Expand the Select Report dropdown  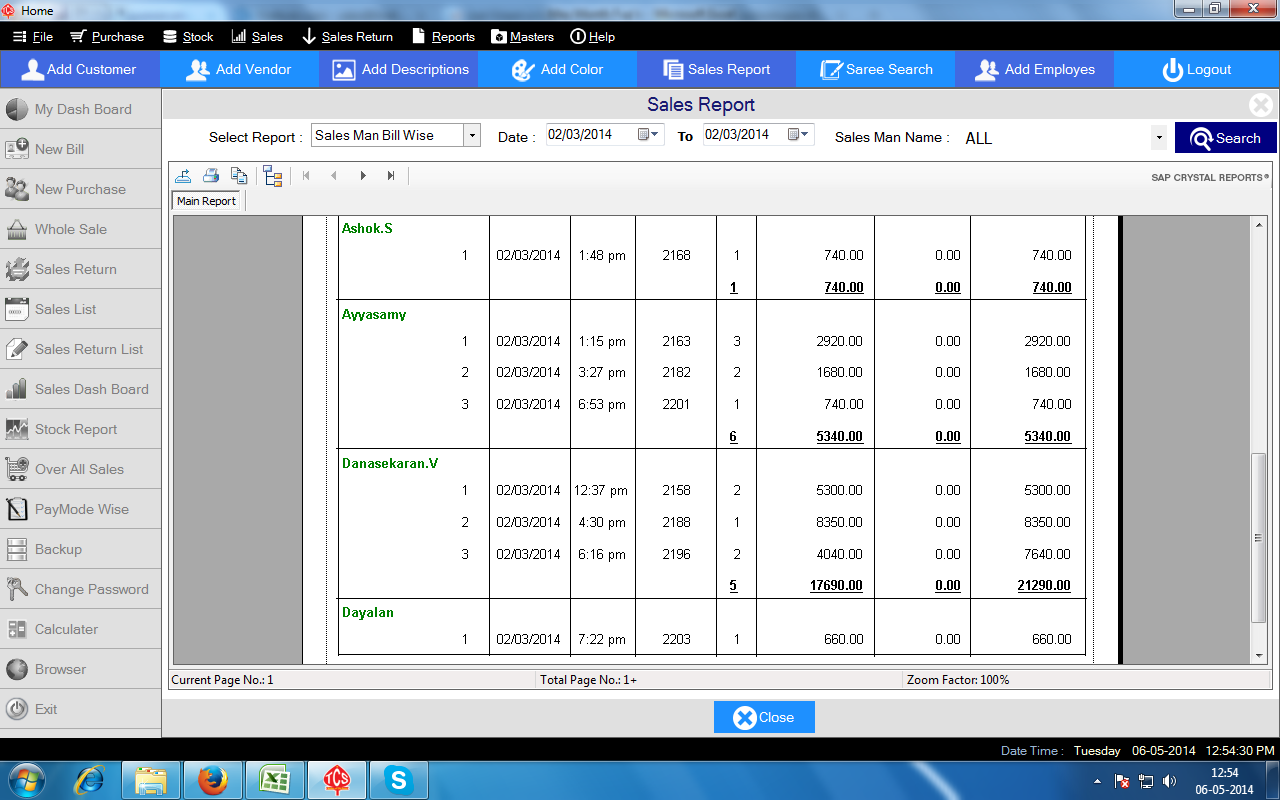tap(472, 136)
